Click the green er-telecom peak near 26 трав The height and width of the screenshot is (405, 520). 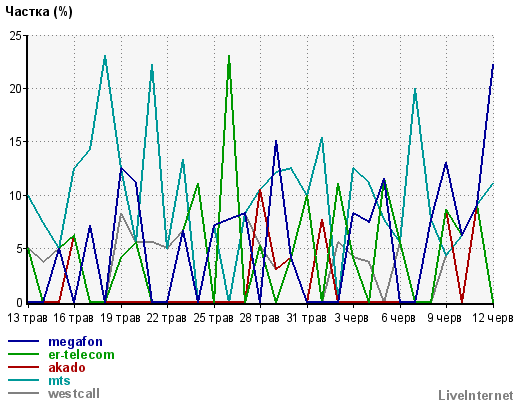pos(229,57)
